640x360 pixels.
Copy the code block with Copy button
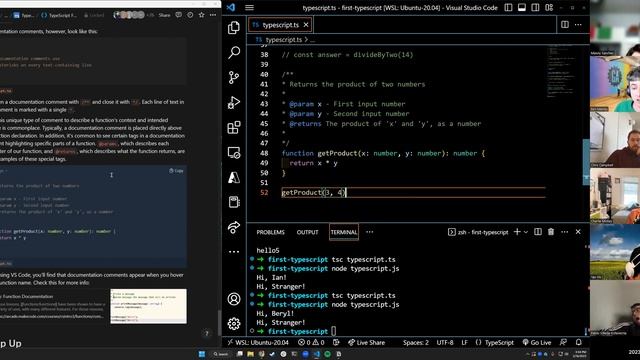pyautogui.click(x=176, y=171)
